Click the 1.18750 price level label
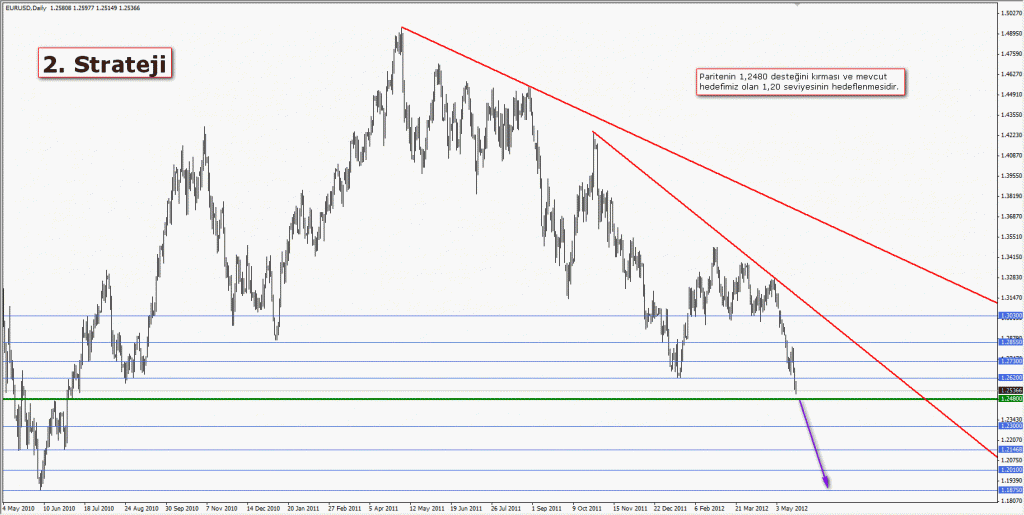 coord(1010,491)
